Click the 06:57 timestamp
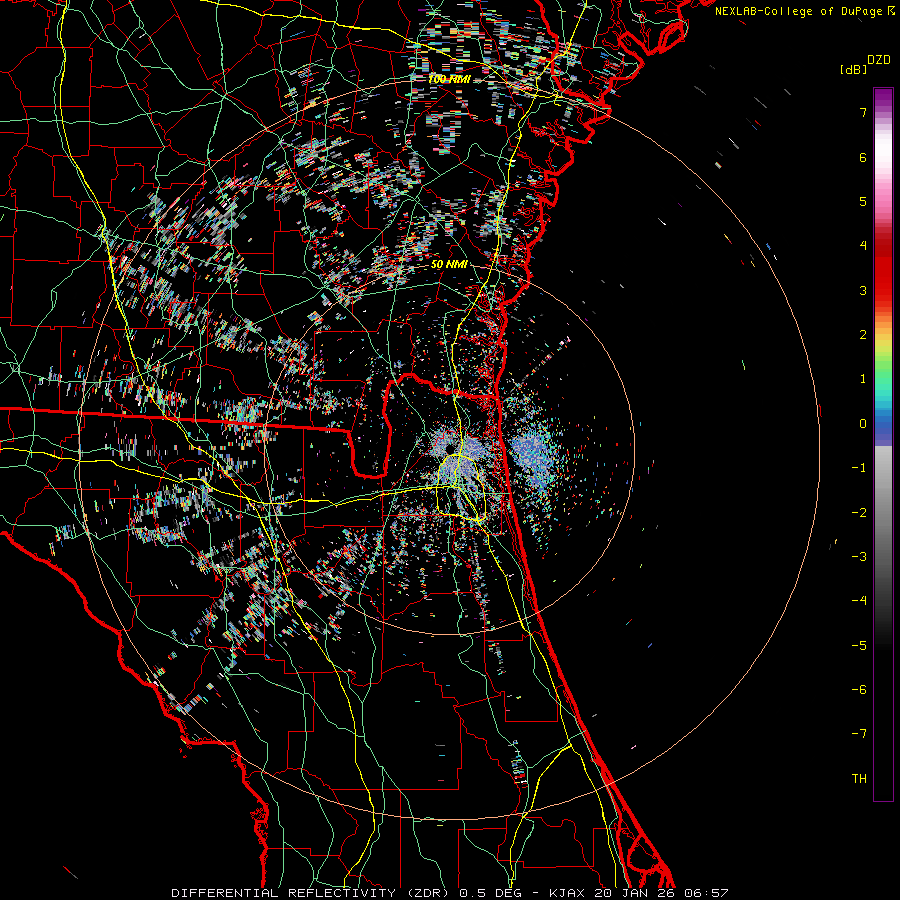The image size is (900, 900). click(707, 893)
